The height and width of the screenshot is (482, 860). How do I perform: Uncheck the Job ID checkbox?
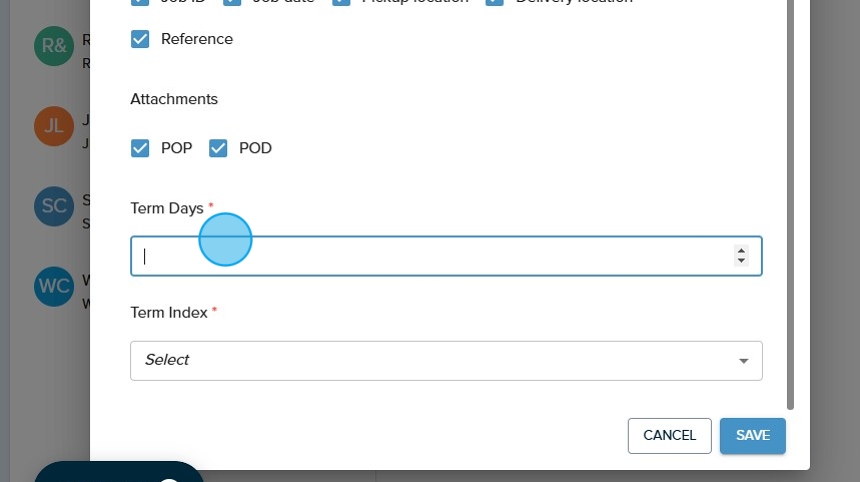tap(140, 2)
